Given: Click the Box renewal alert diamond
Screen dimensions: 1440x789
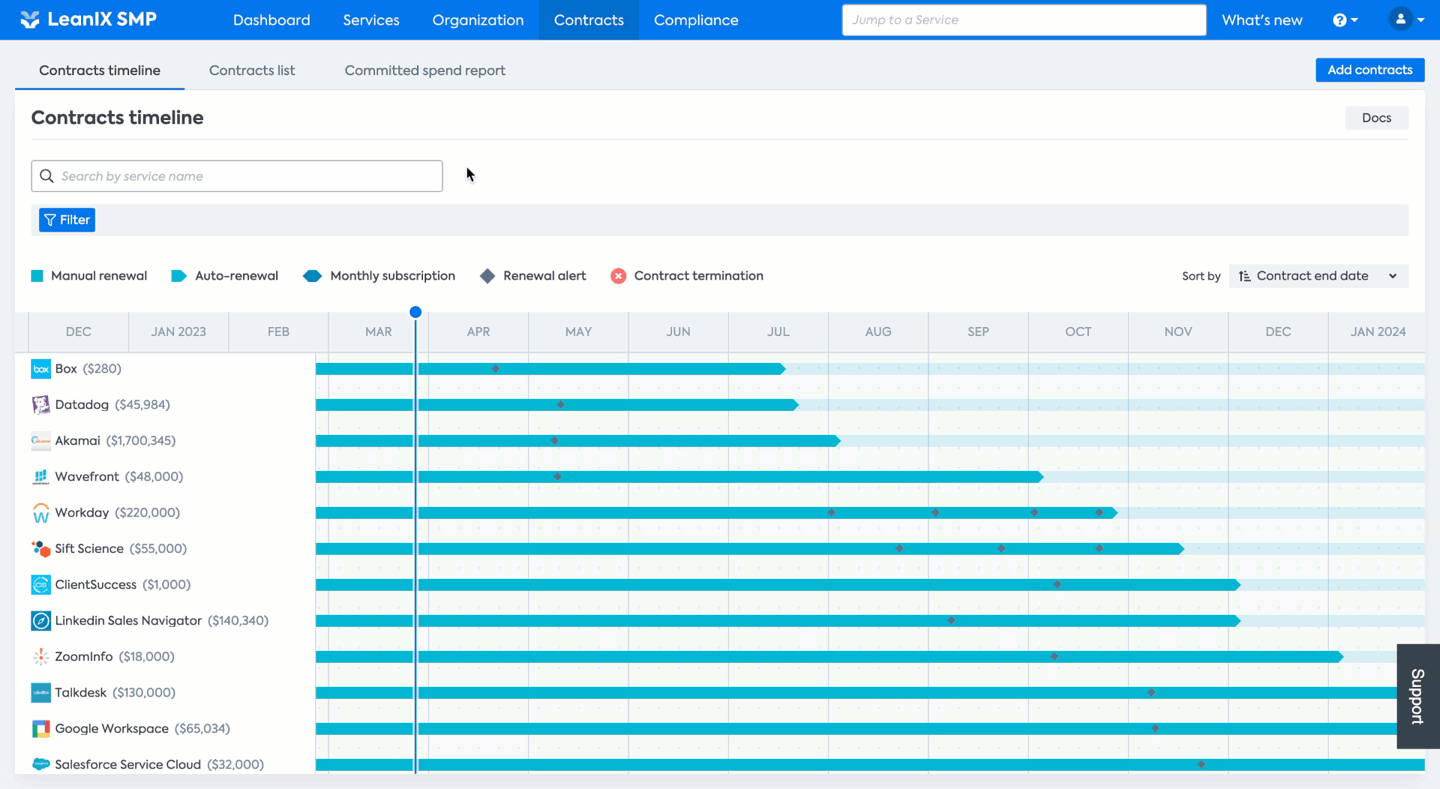Looking at the screenshot, I should click(496, 369).
